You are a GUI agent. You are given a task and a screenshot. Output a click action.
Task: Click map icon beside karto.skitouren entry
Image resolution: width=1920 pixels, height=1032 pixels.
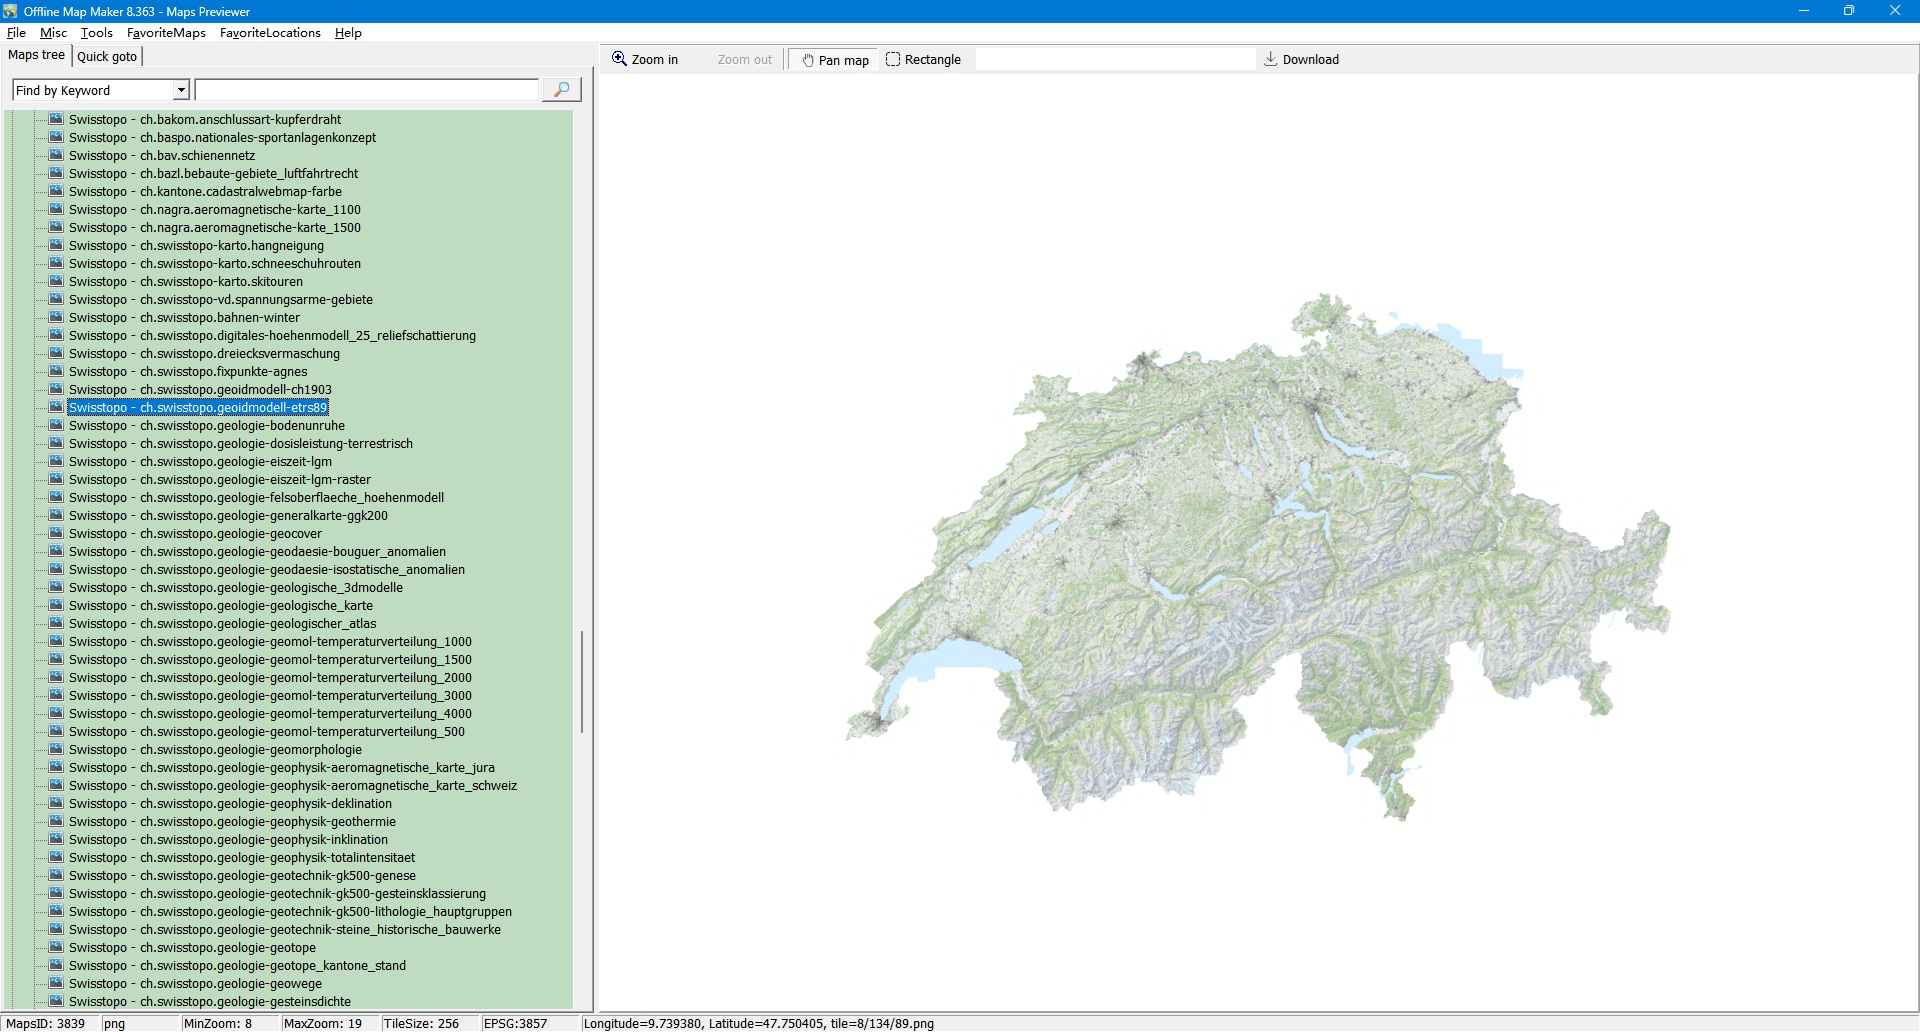click(56, 281)
